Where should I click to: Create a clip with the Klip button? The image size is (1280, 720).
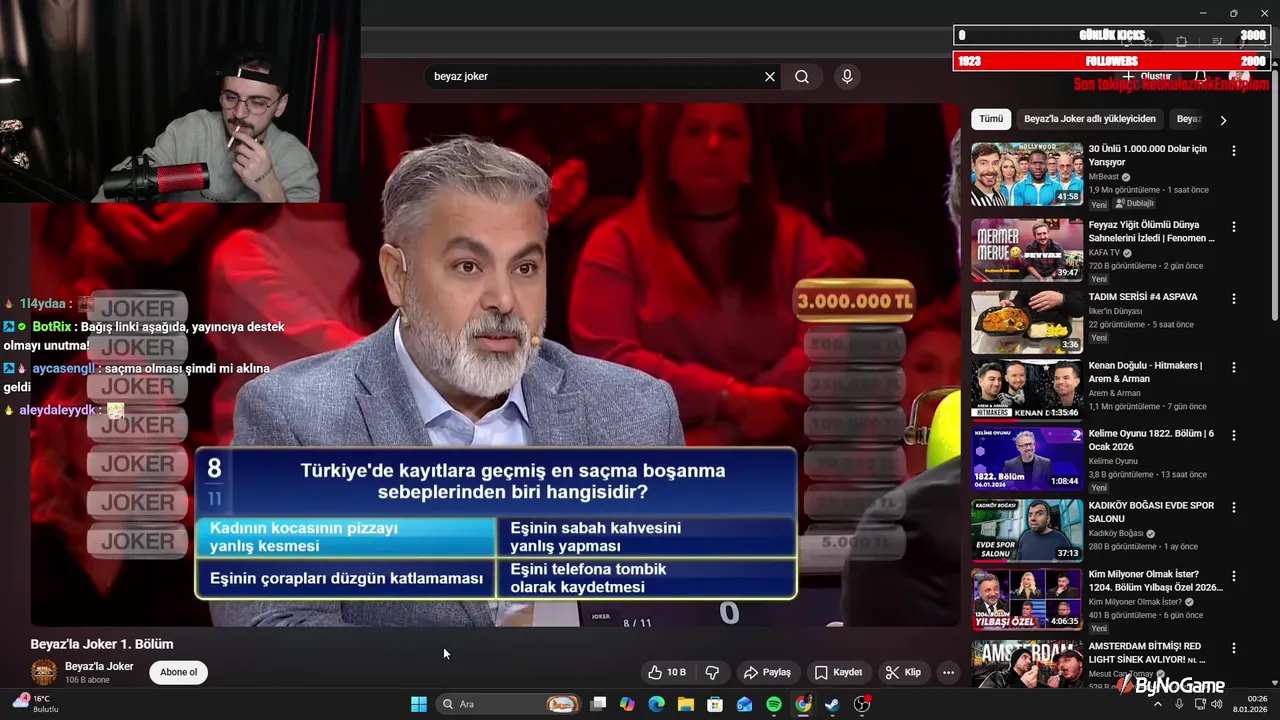pyautogui.click(x=903, y=672)
